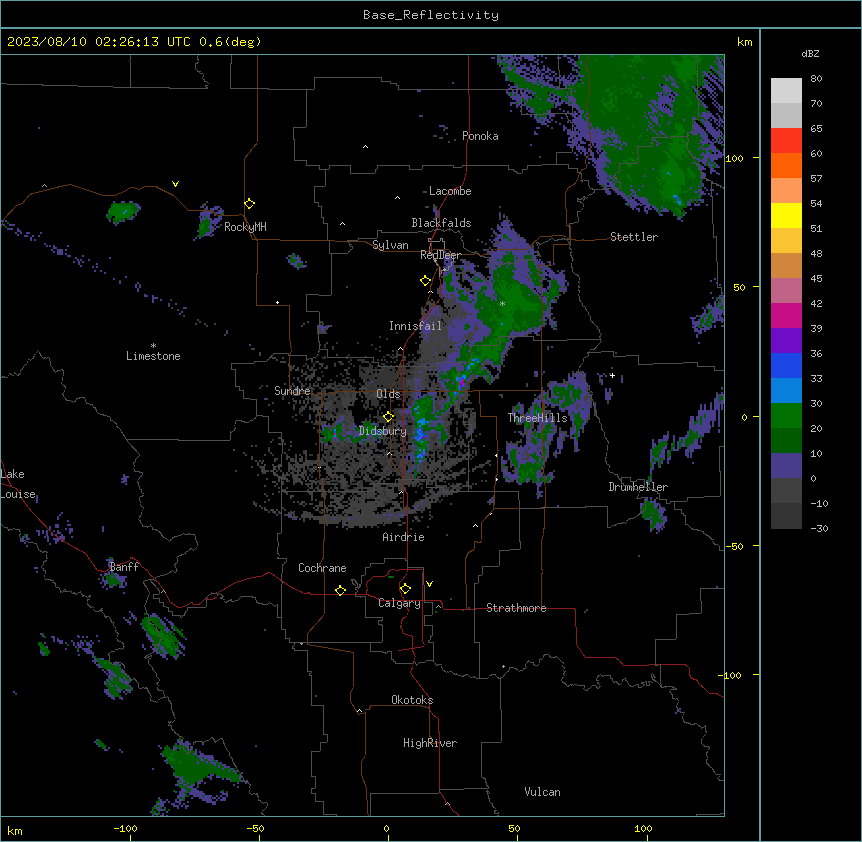
Task: Click the -100 tick on the bottom axis
Action: (x=125, y=828)
